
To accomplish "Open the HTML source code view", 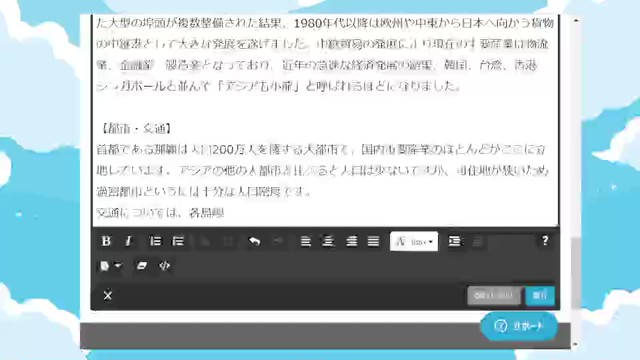I will click(x=164, y=266).
